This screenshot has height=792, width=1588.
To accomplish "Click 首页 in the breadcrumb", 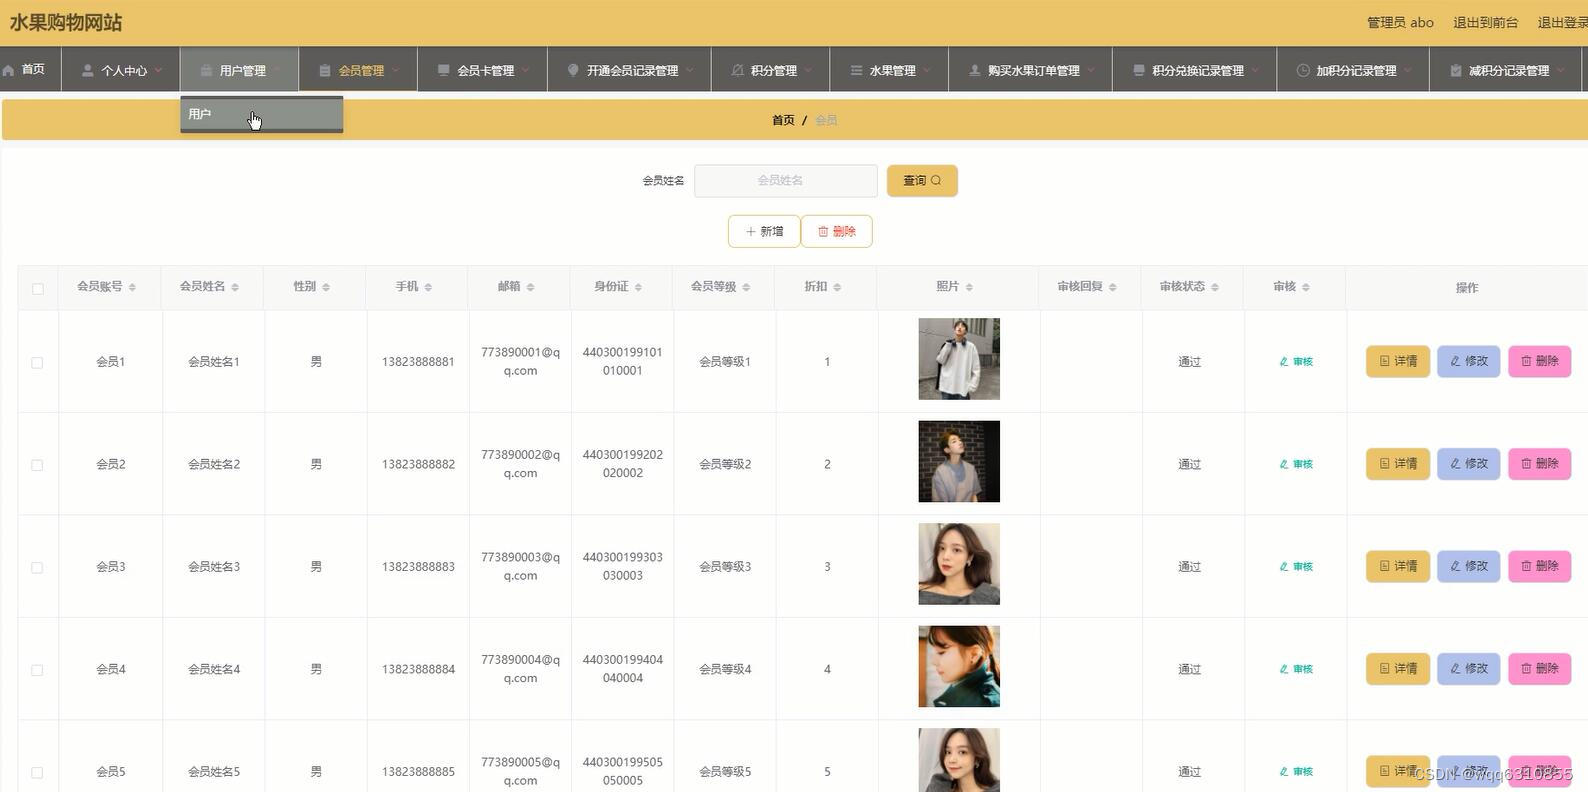I will (x=783, y=120).
